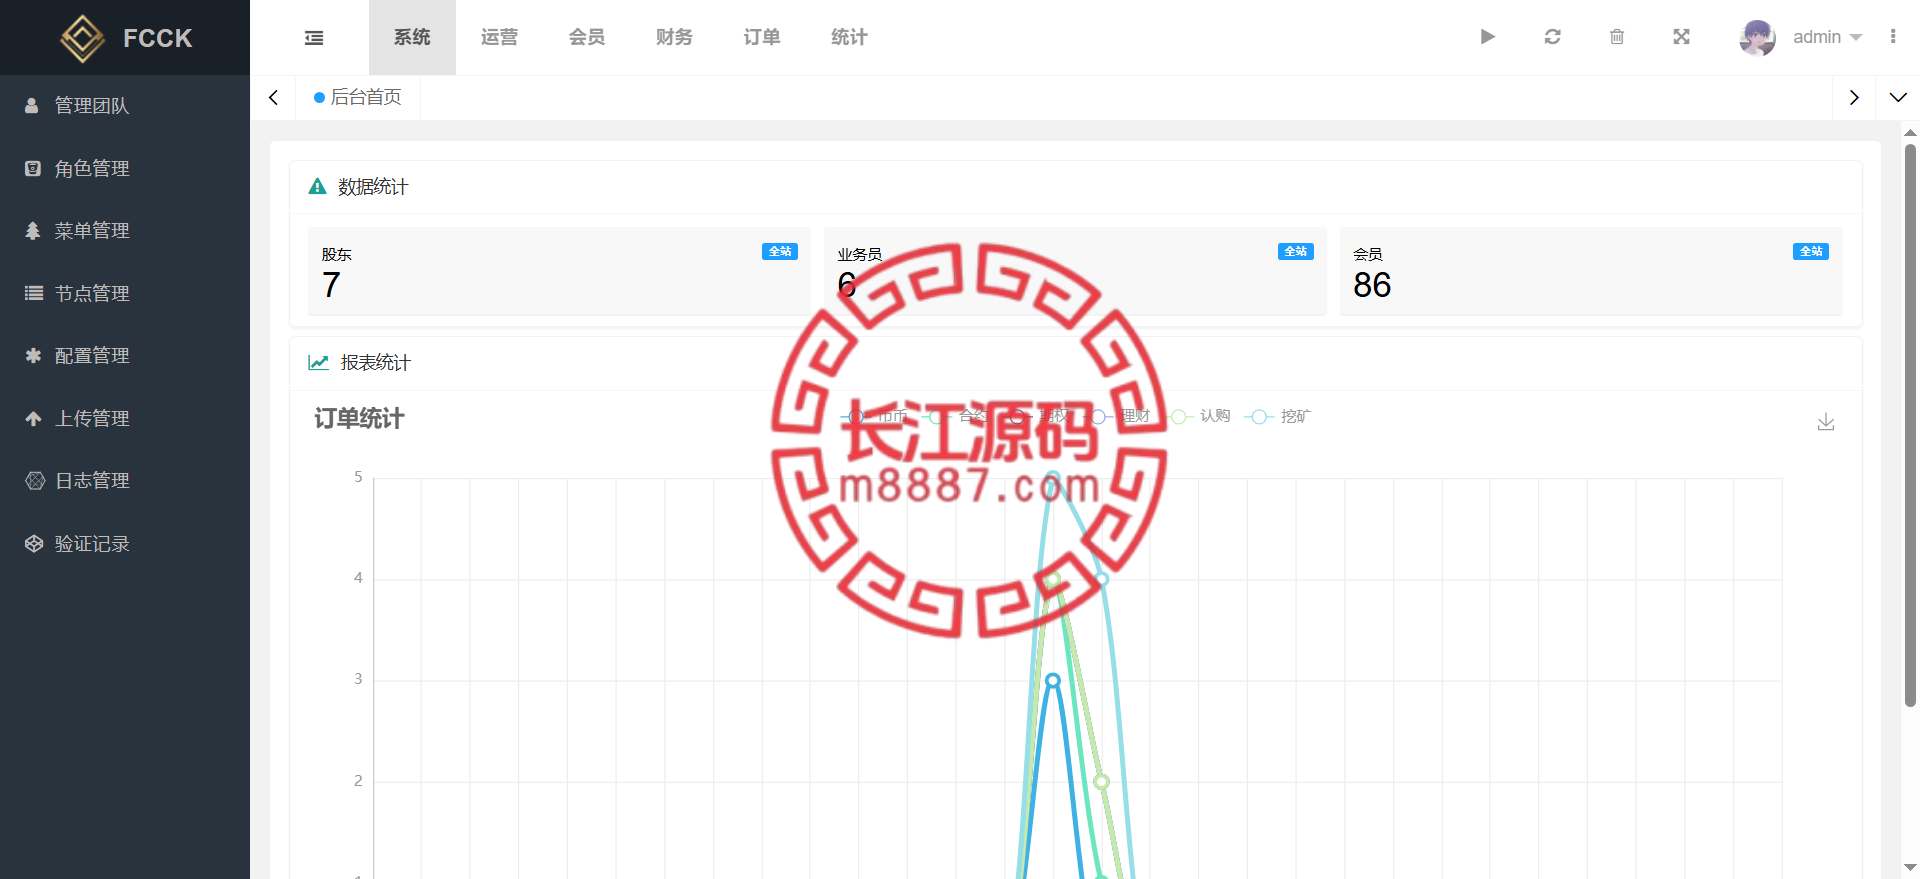Refresh the page with the reload icon
Screen dimensions: 1920x879
pyautogui.click(x=1552, y=37)
